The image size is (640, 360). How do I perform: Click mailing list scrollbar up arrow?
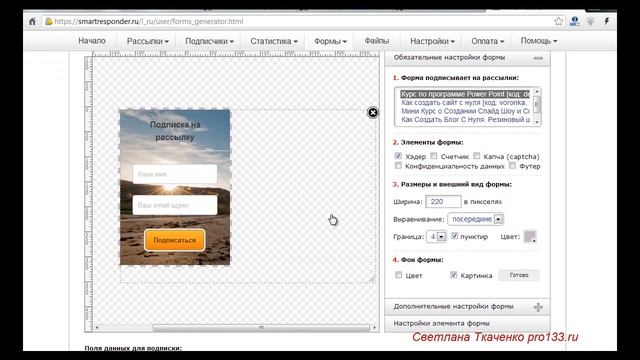click(x=537, y=91)
